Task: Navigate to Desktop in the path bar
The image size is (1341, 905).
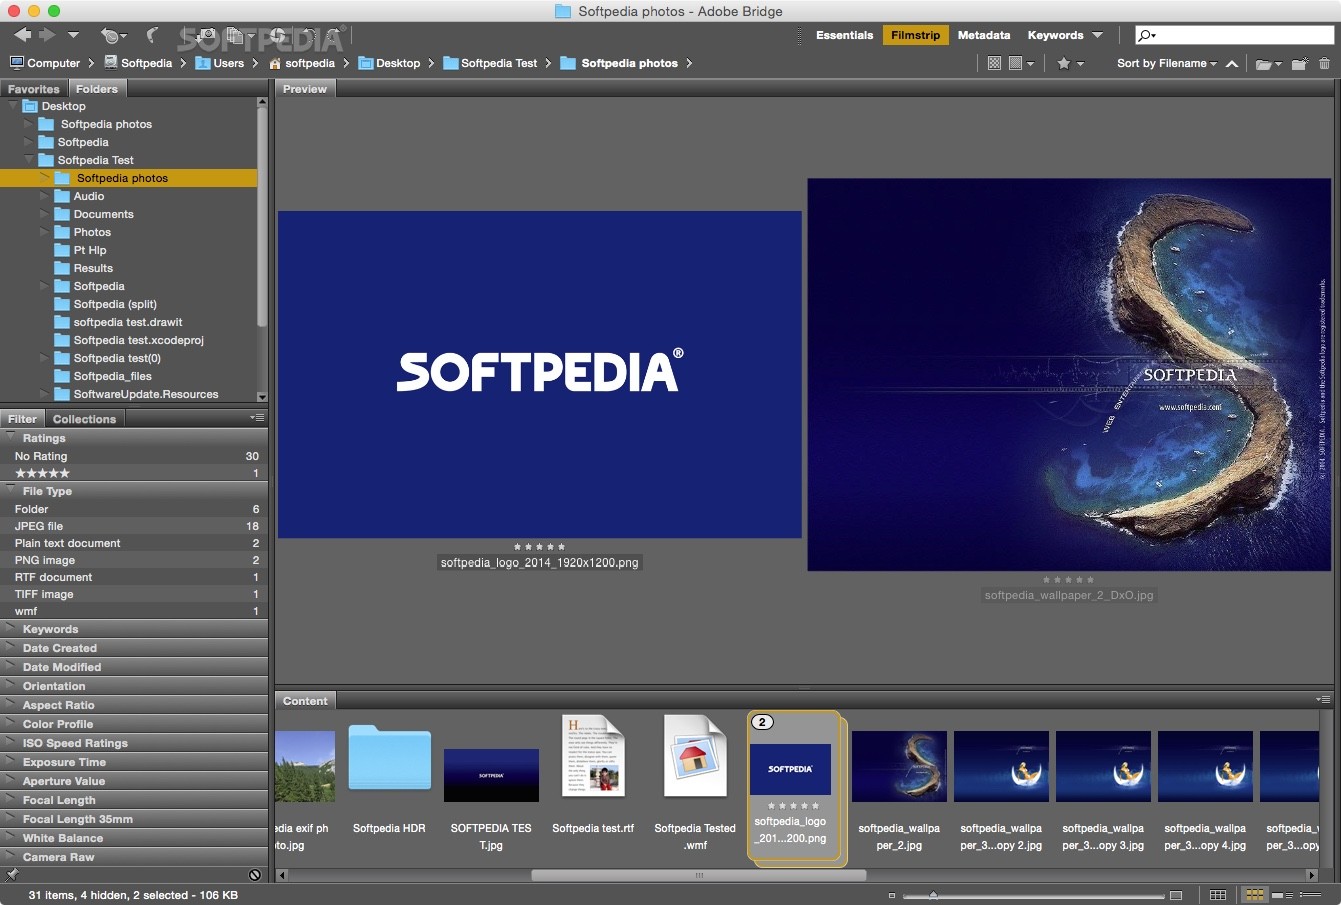Action: pyautogui.click(x=389, y=63)
